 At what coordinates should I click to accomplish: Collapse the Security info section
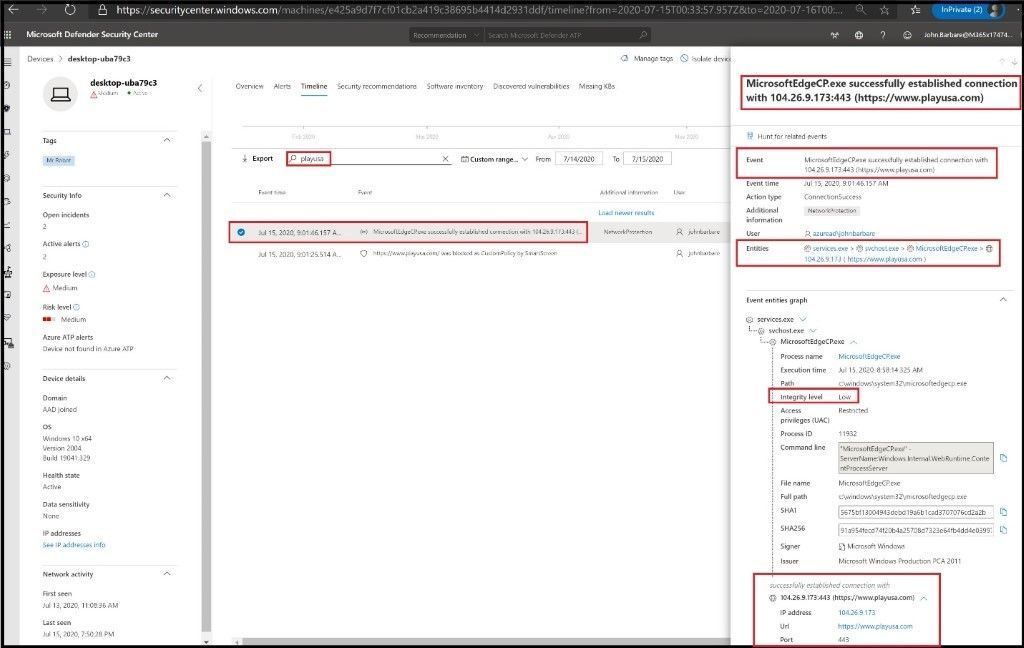point(167,195)
